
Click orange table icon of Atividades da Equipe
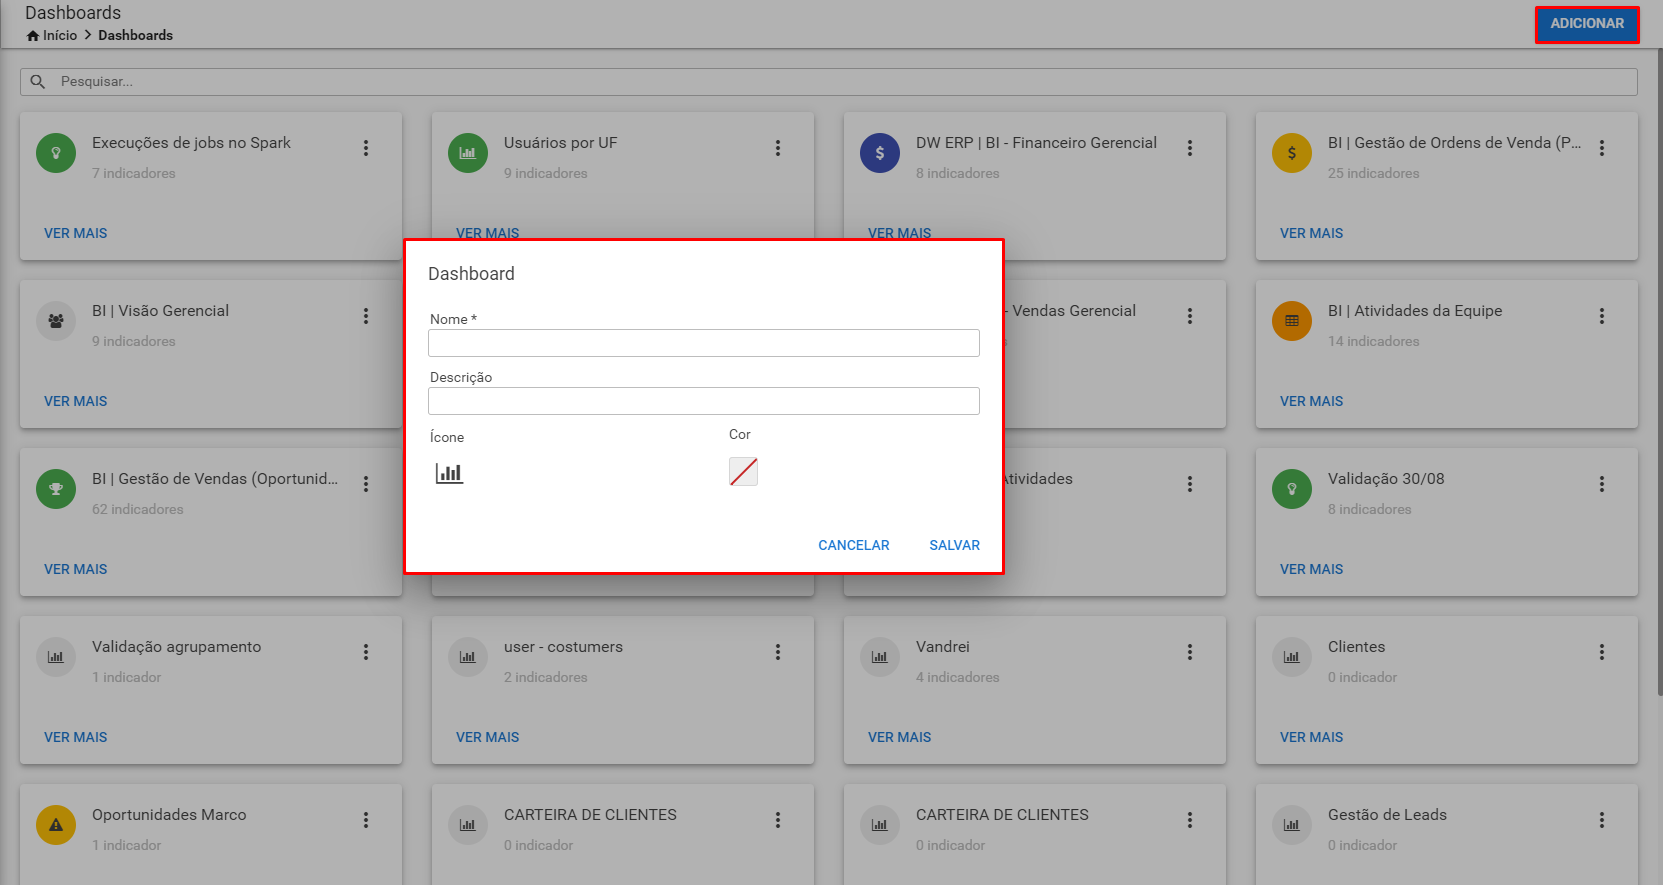pyautogui.click(x=1292, y=321)
